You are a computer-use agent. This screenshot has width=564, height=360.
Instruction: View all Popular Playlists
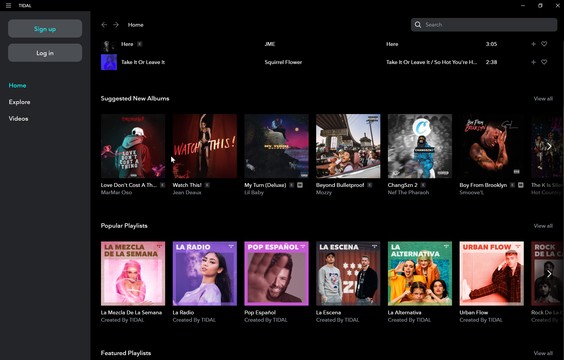pyautogui.click(x=543, y=226)
